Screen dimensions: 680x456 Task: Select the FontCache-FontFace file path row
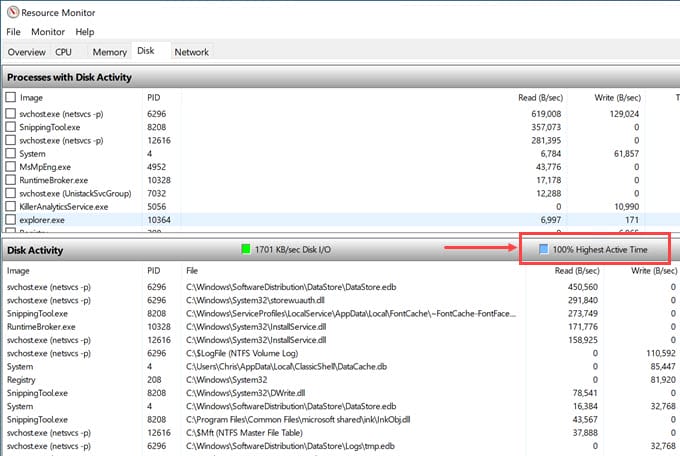tap(351, 313)
